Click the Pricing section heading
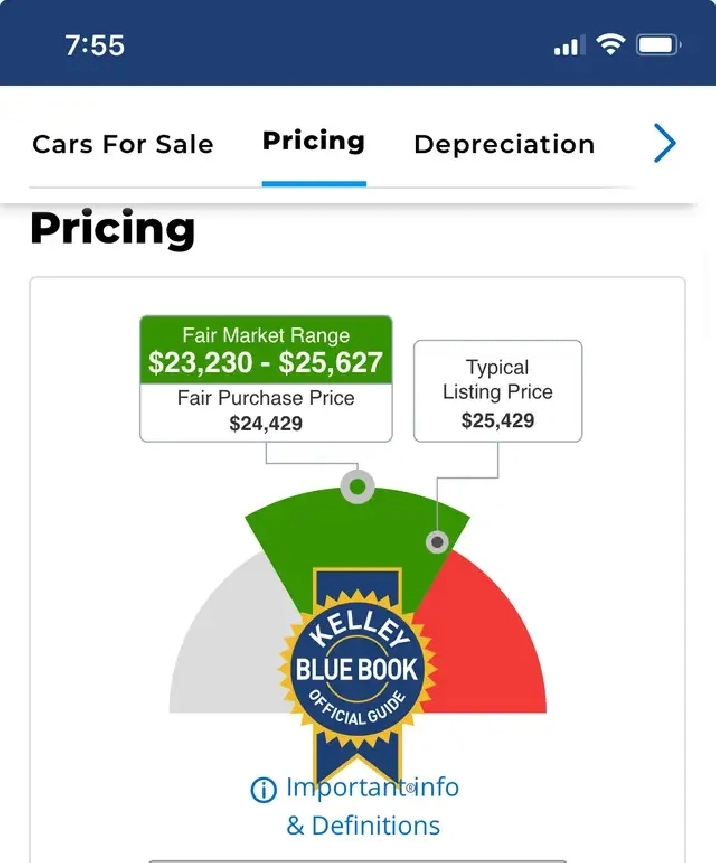The width and height of the screenshot is (716, 863). (x=113, y=229)
